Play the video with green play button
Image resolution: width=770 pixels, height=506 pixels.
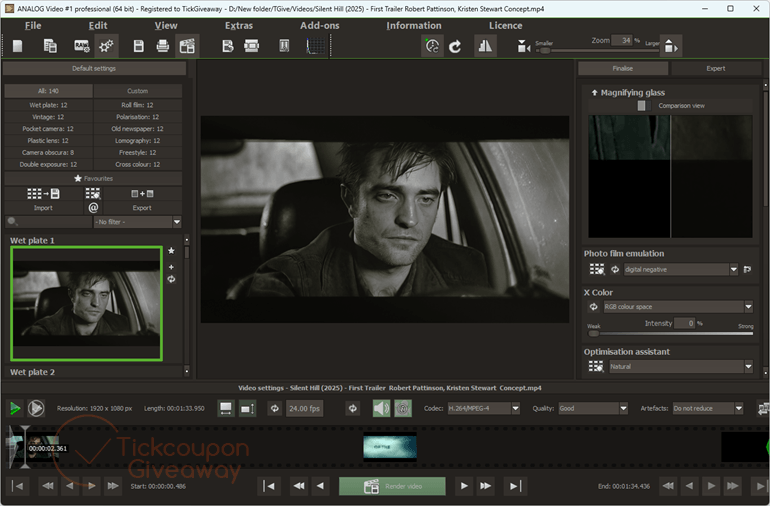pos(15,408)
